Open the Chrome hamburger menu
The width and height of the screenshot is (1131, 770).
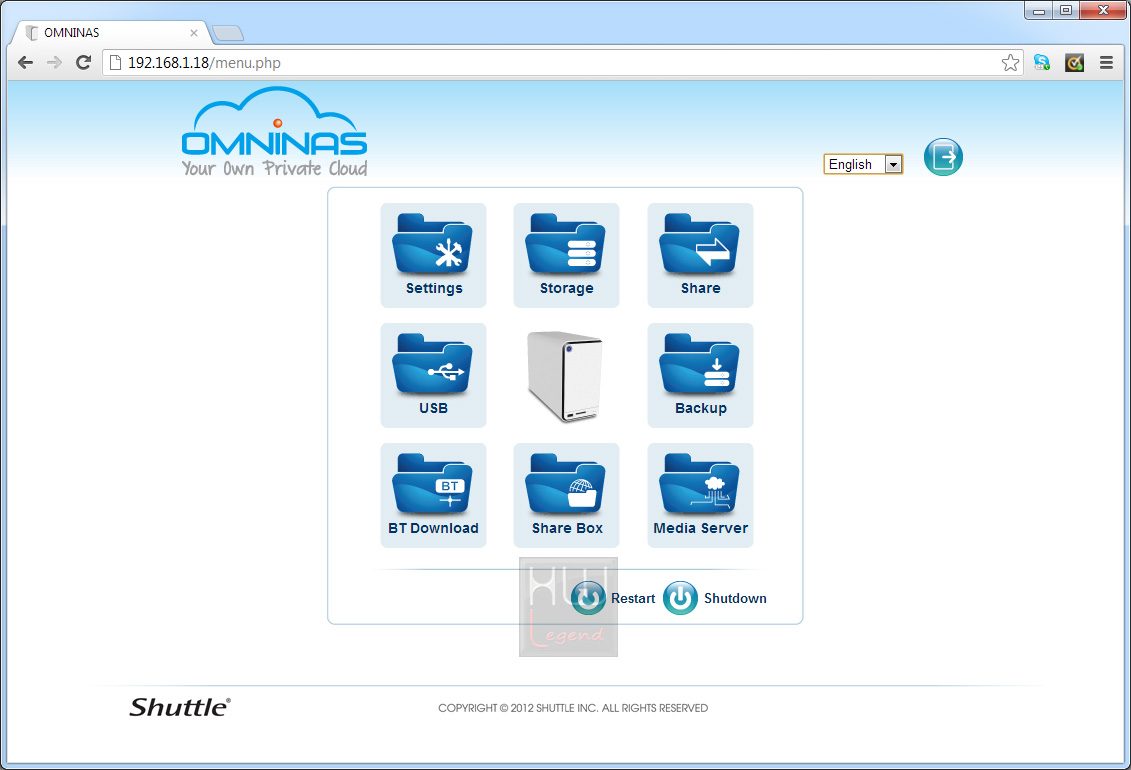[1106, 63]
